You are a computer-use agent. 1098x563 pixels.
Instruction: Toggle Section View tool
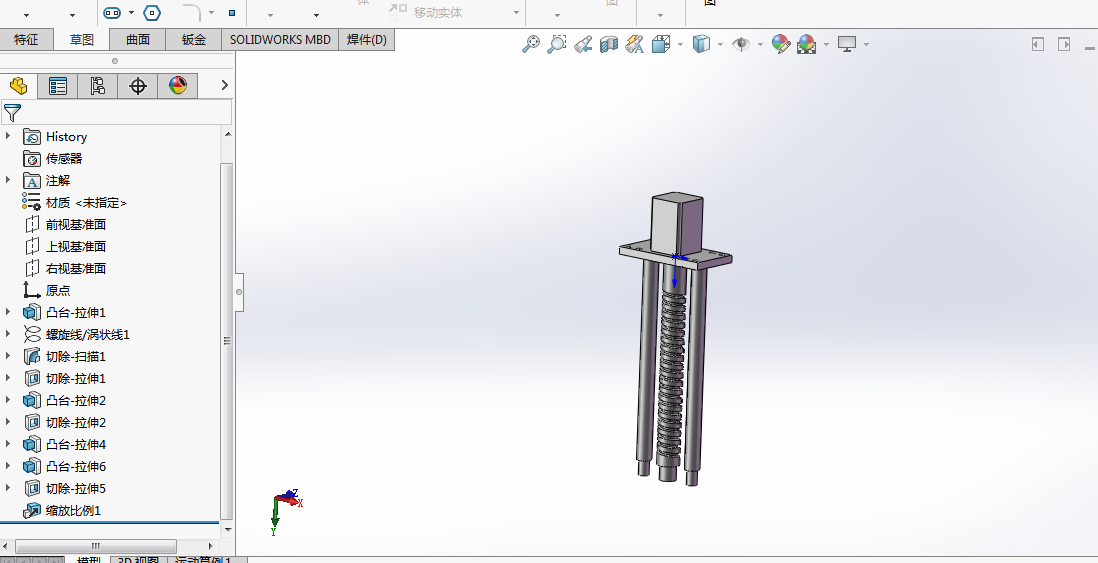point(609,45)
